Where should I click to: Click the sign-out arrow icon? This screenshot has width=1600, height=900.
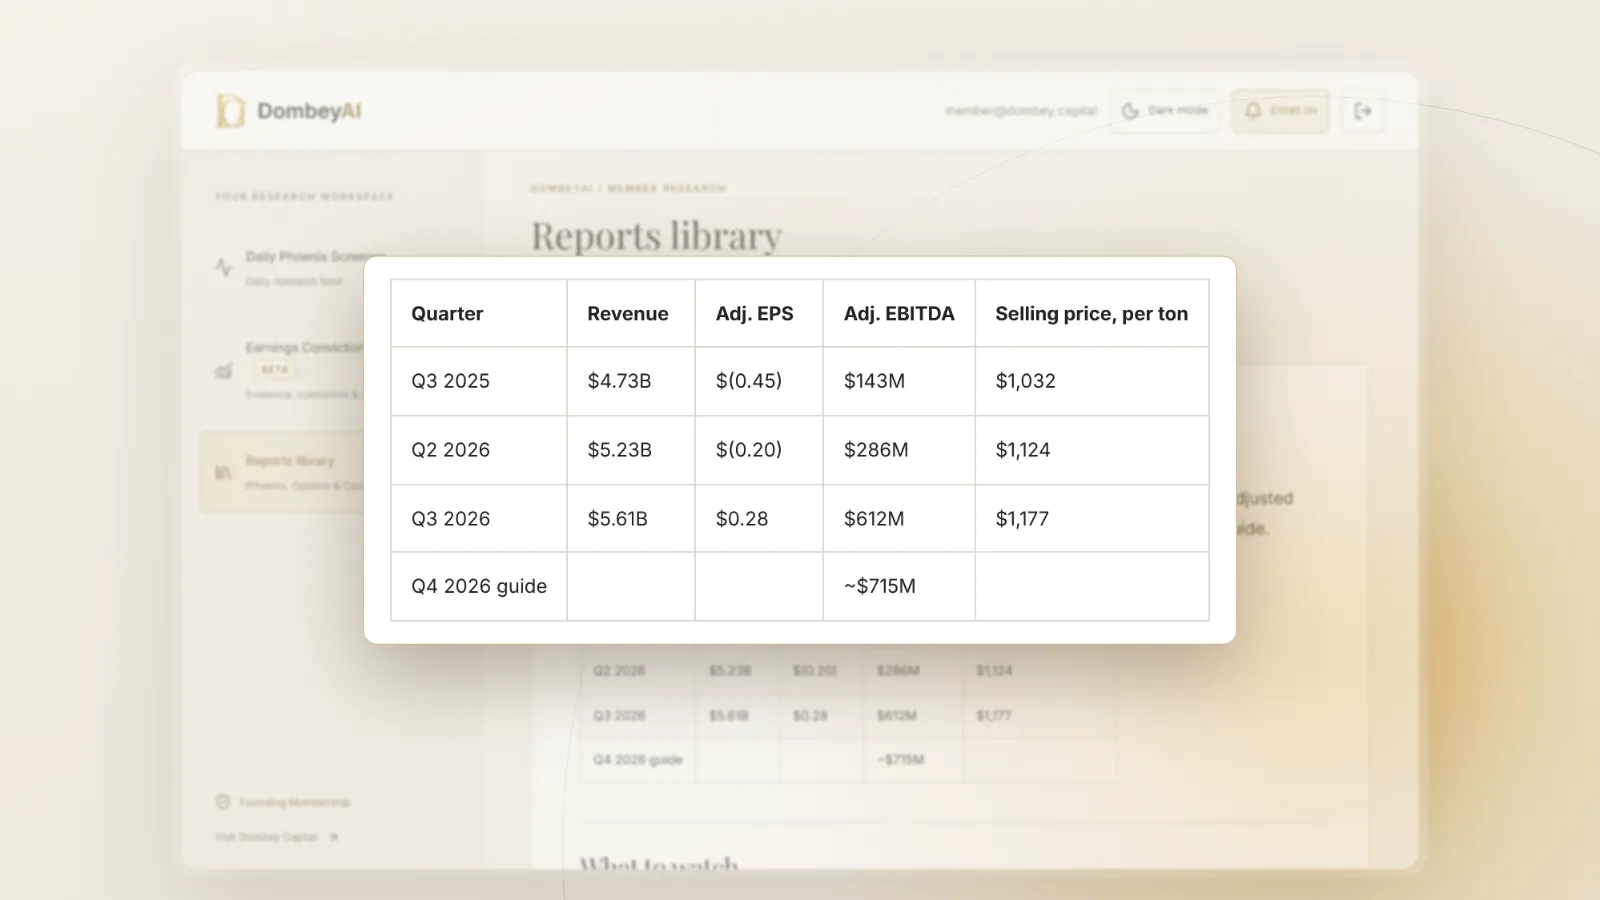tap(1363, 111)
